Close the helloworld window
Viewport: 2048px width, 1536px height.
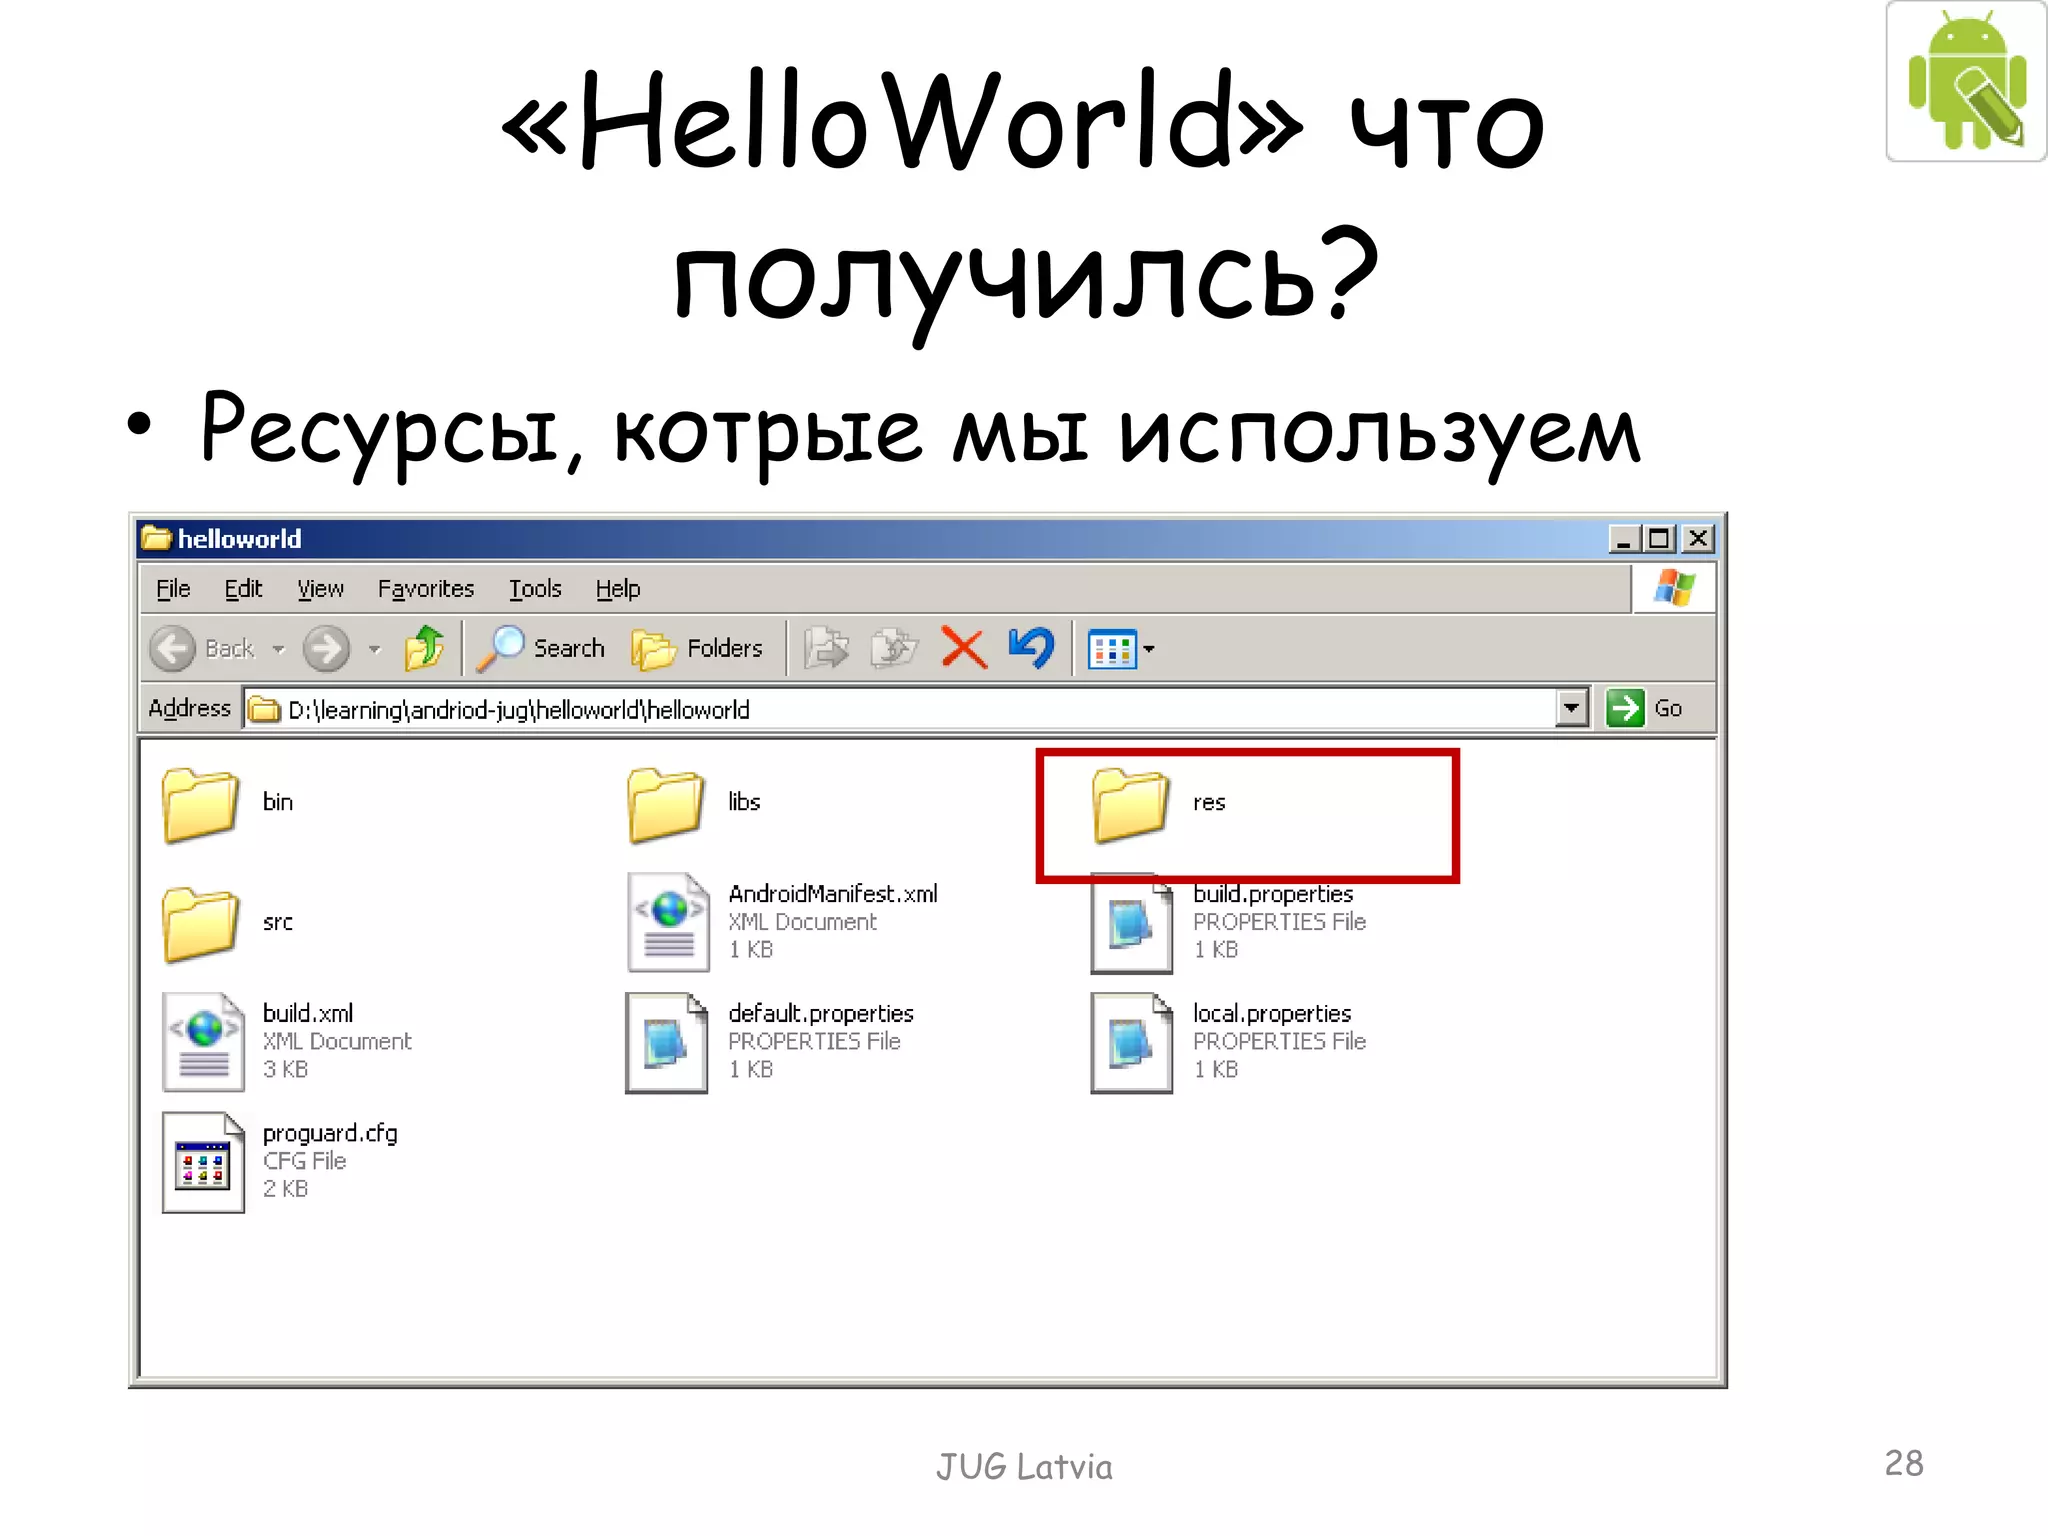[x=1698, y=539]
